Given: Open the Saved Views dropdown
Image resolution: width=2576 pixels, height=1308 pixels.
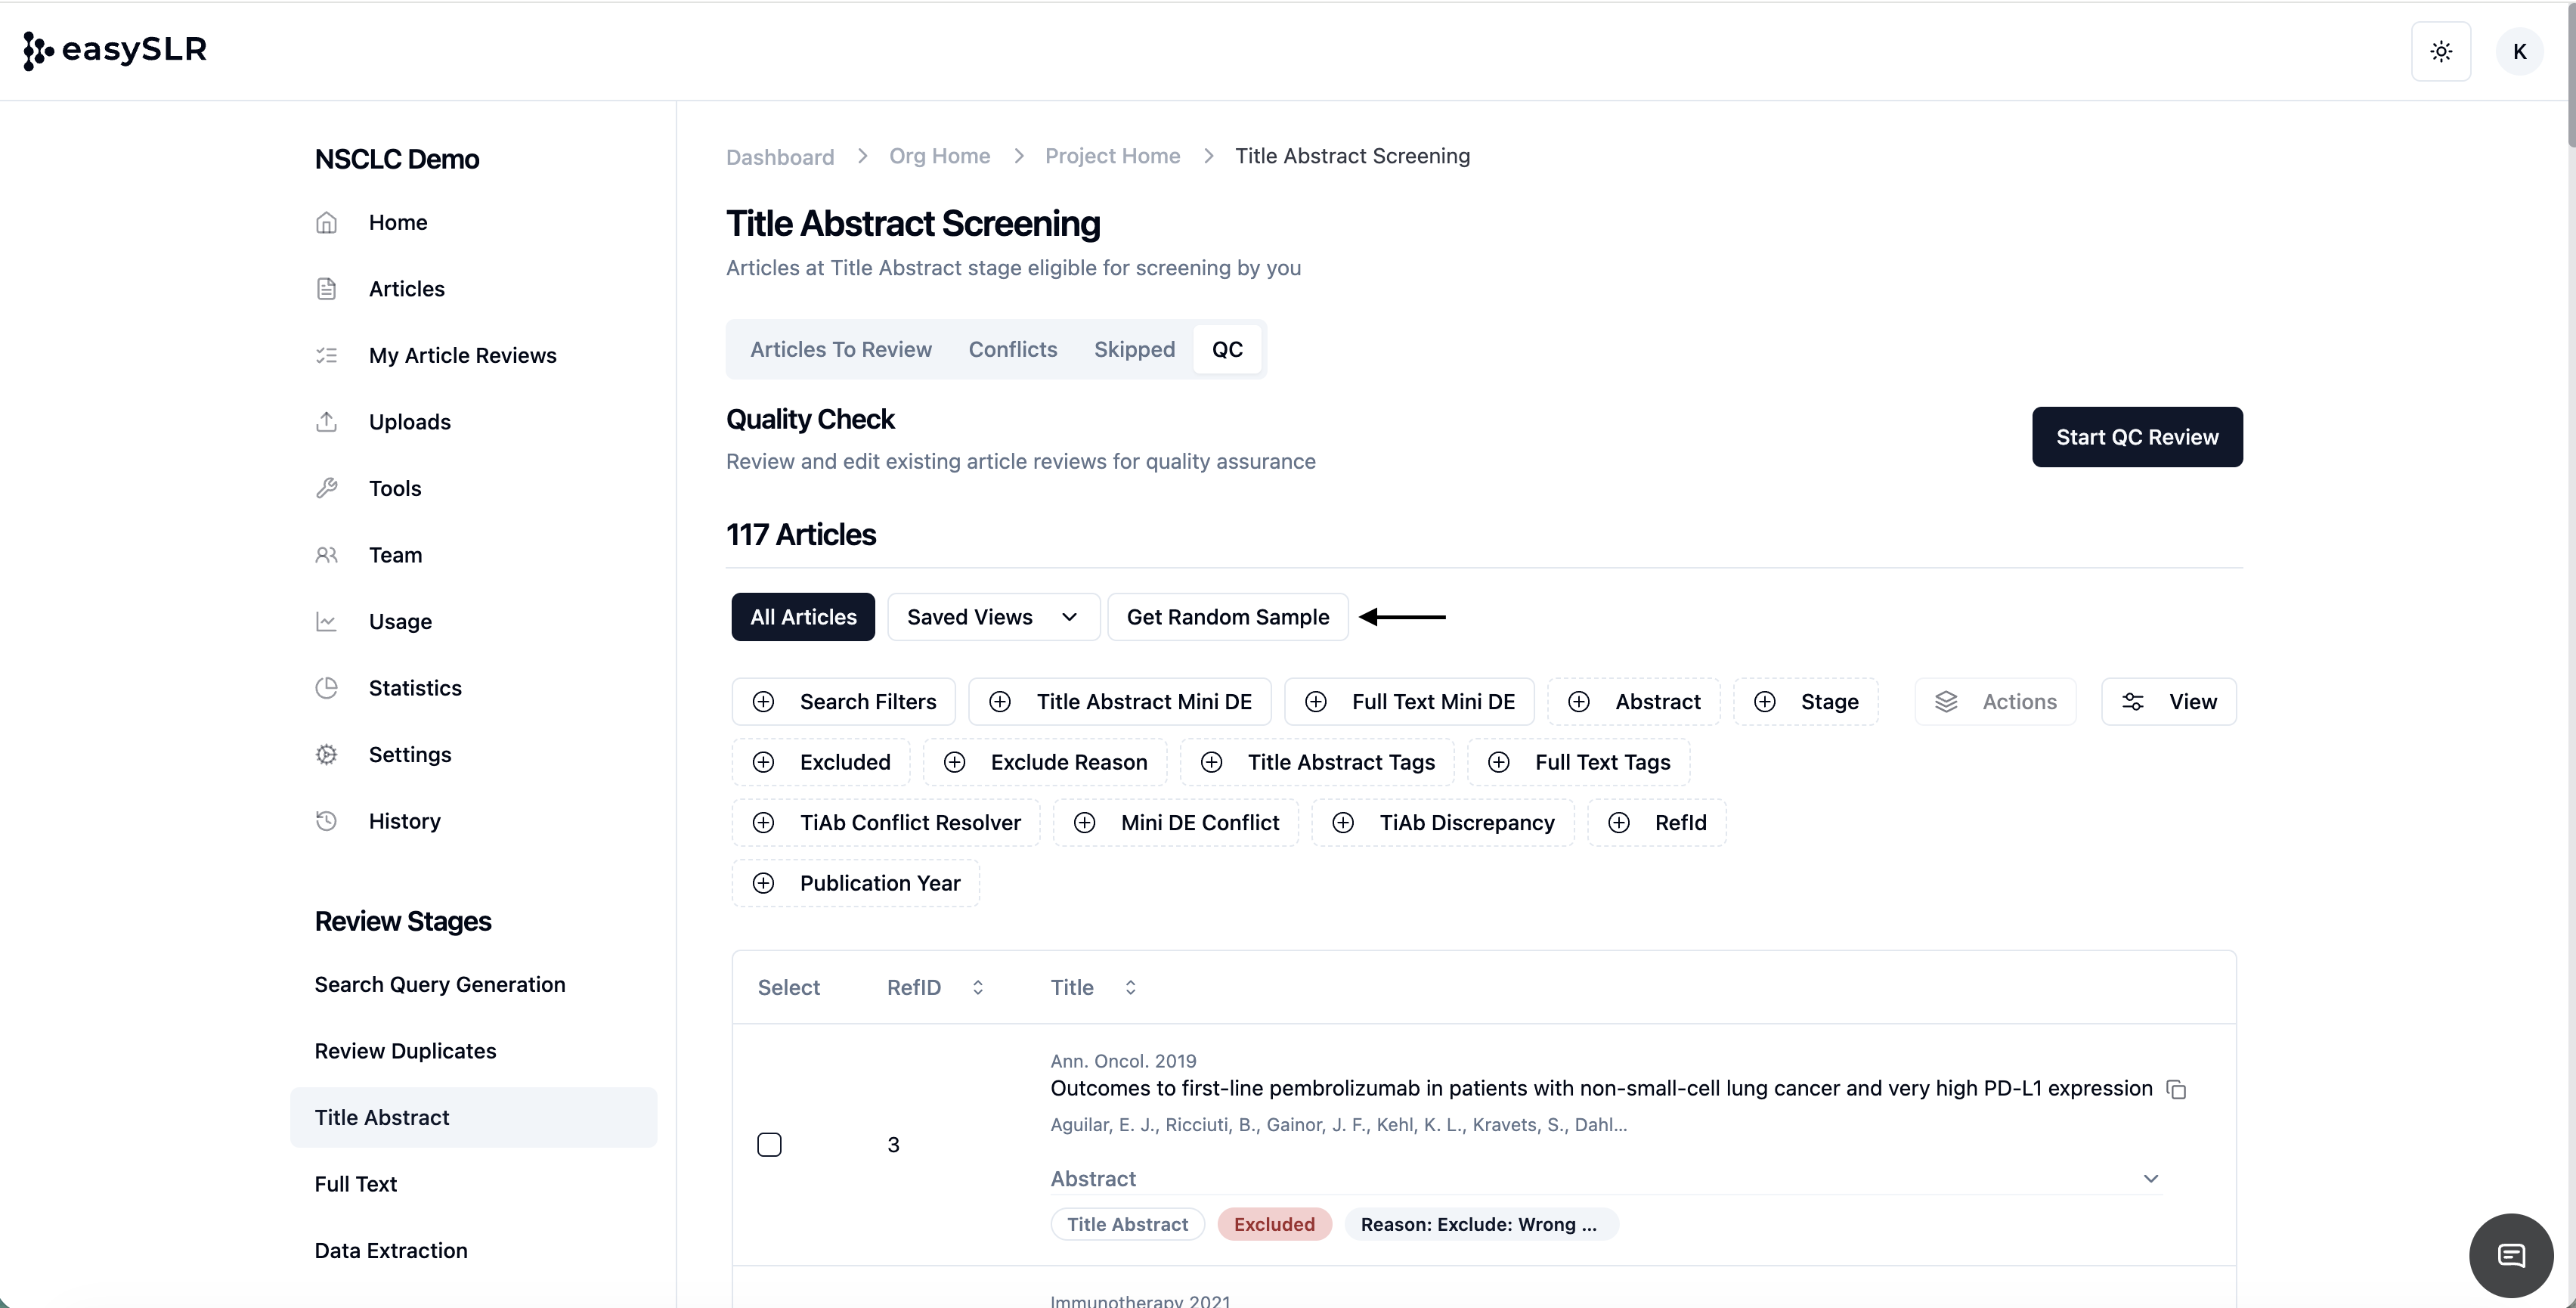Looking at the screenshot, I should (992, 617).
